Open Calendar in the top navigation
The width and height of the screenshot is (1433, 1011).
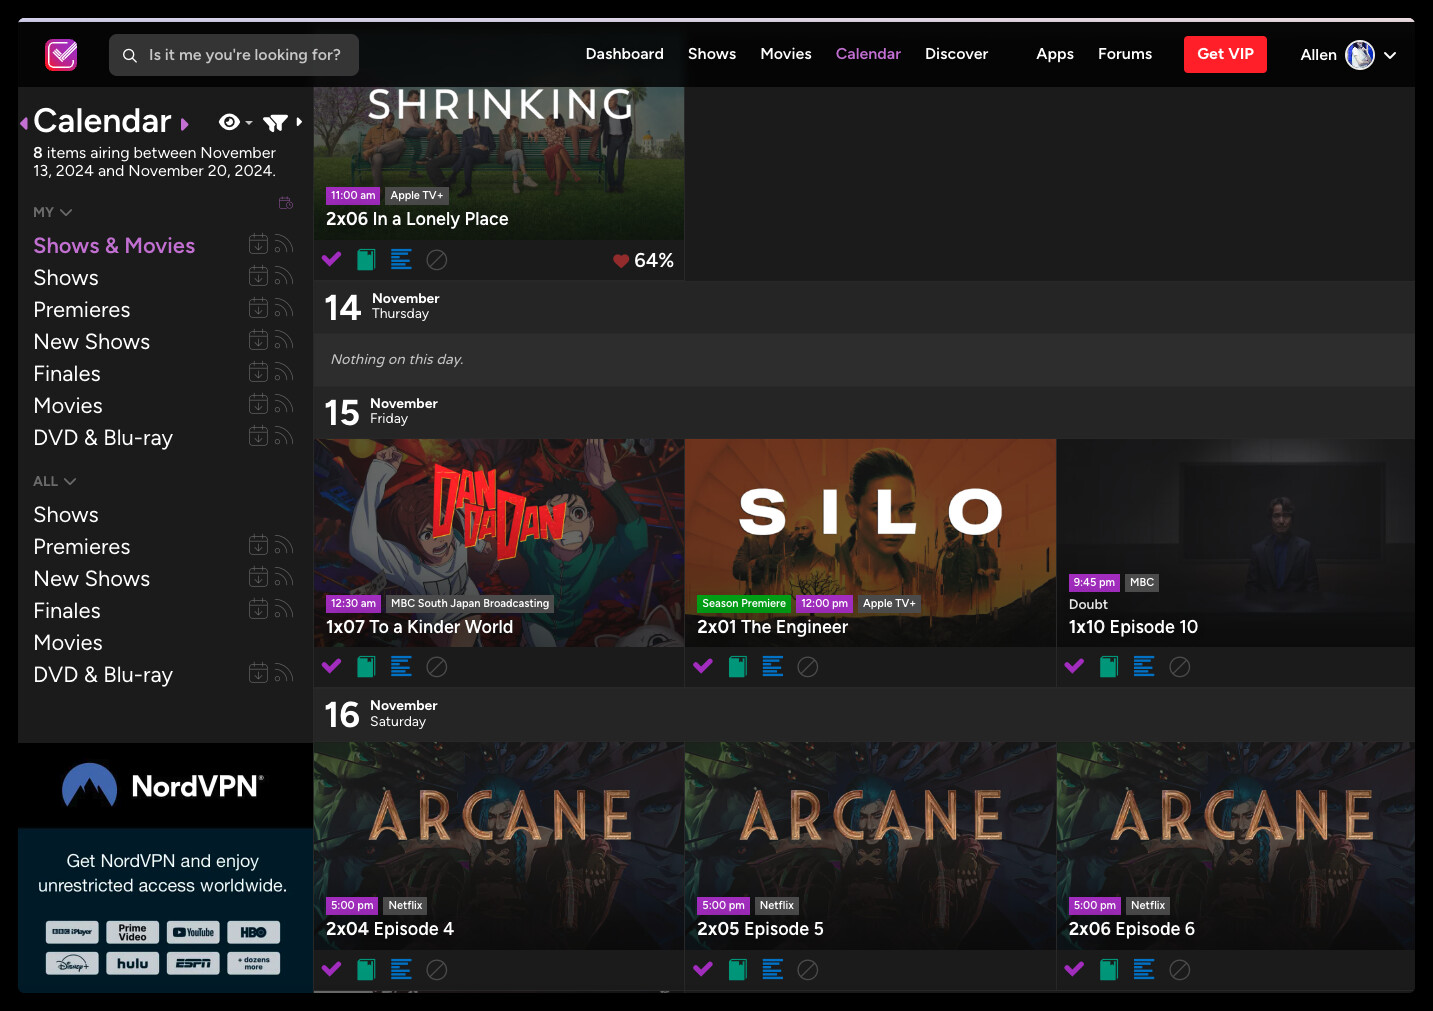point(868,54)
